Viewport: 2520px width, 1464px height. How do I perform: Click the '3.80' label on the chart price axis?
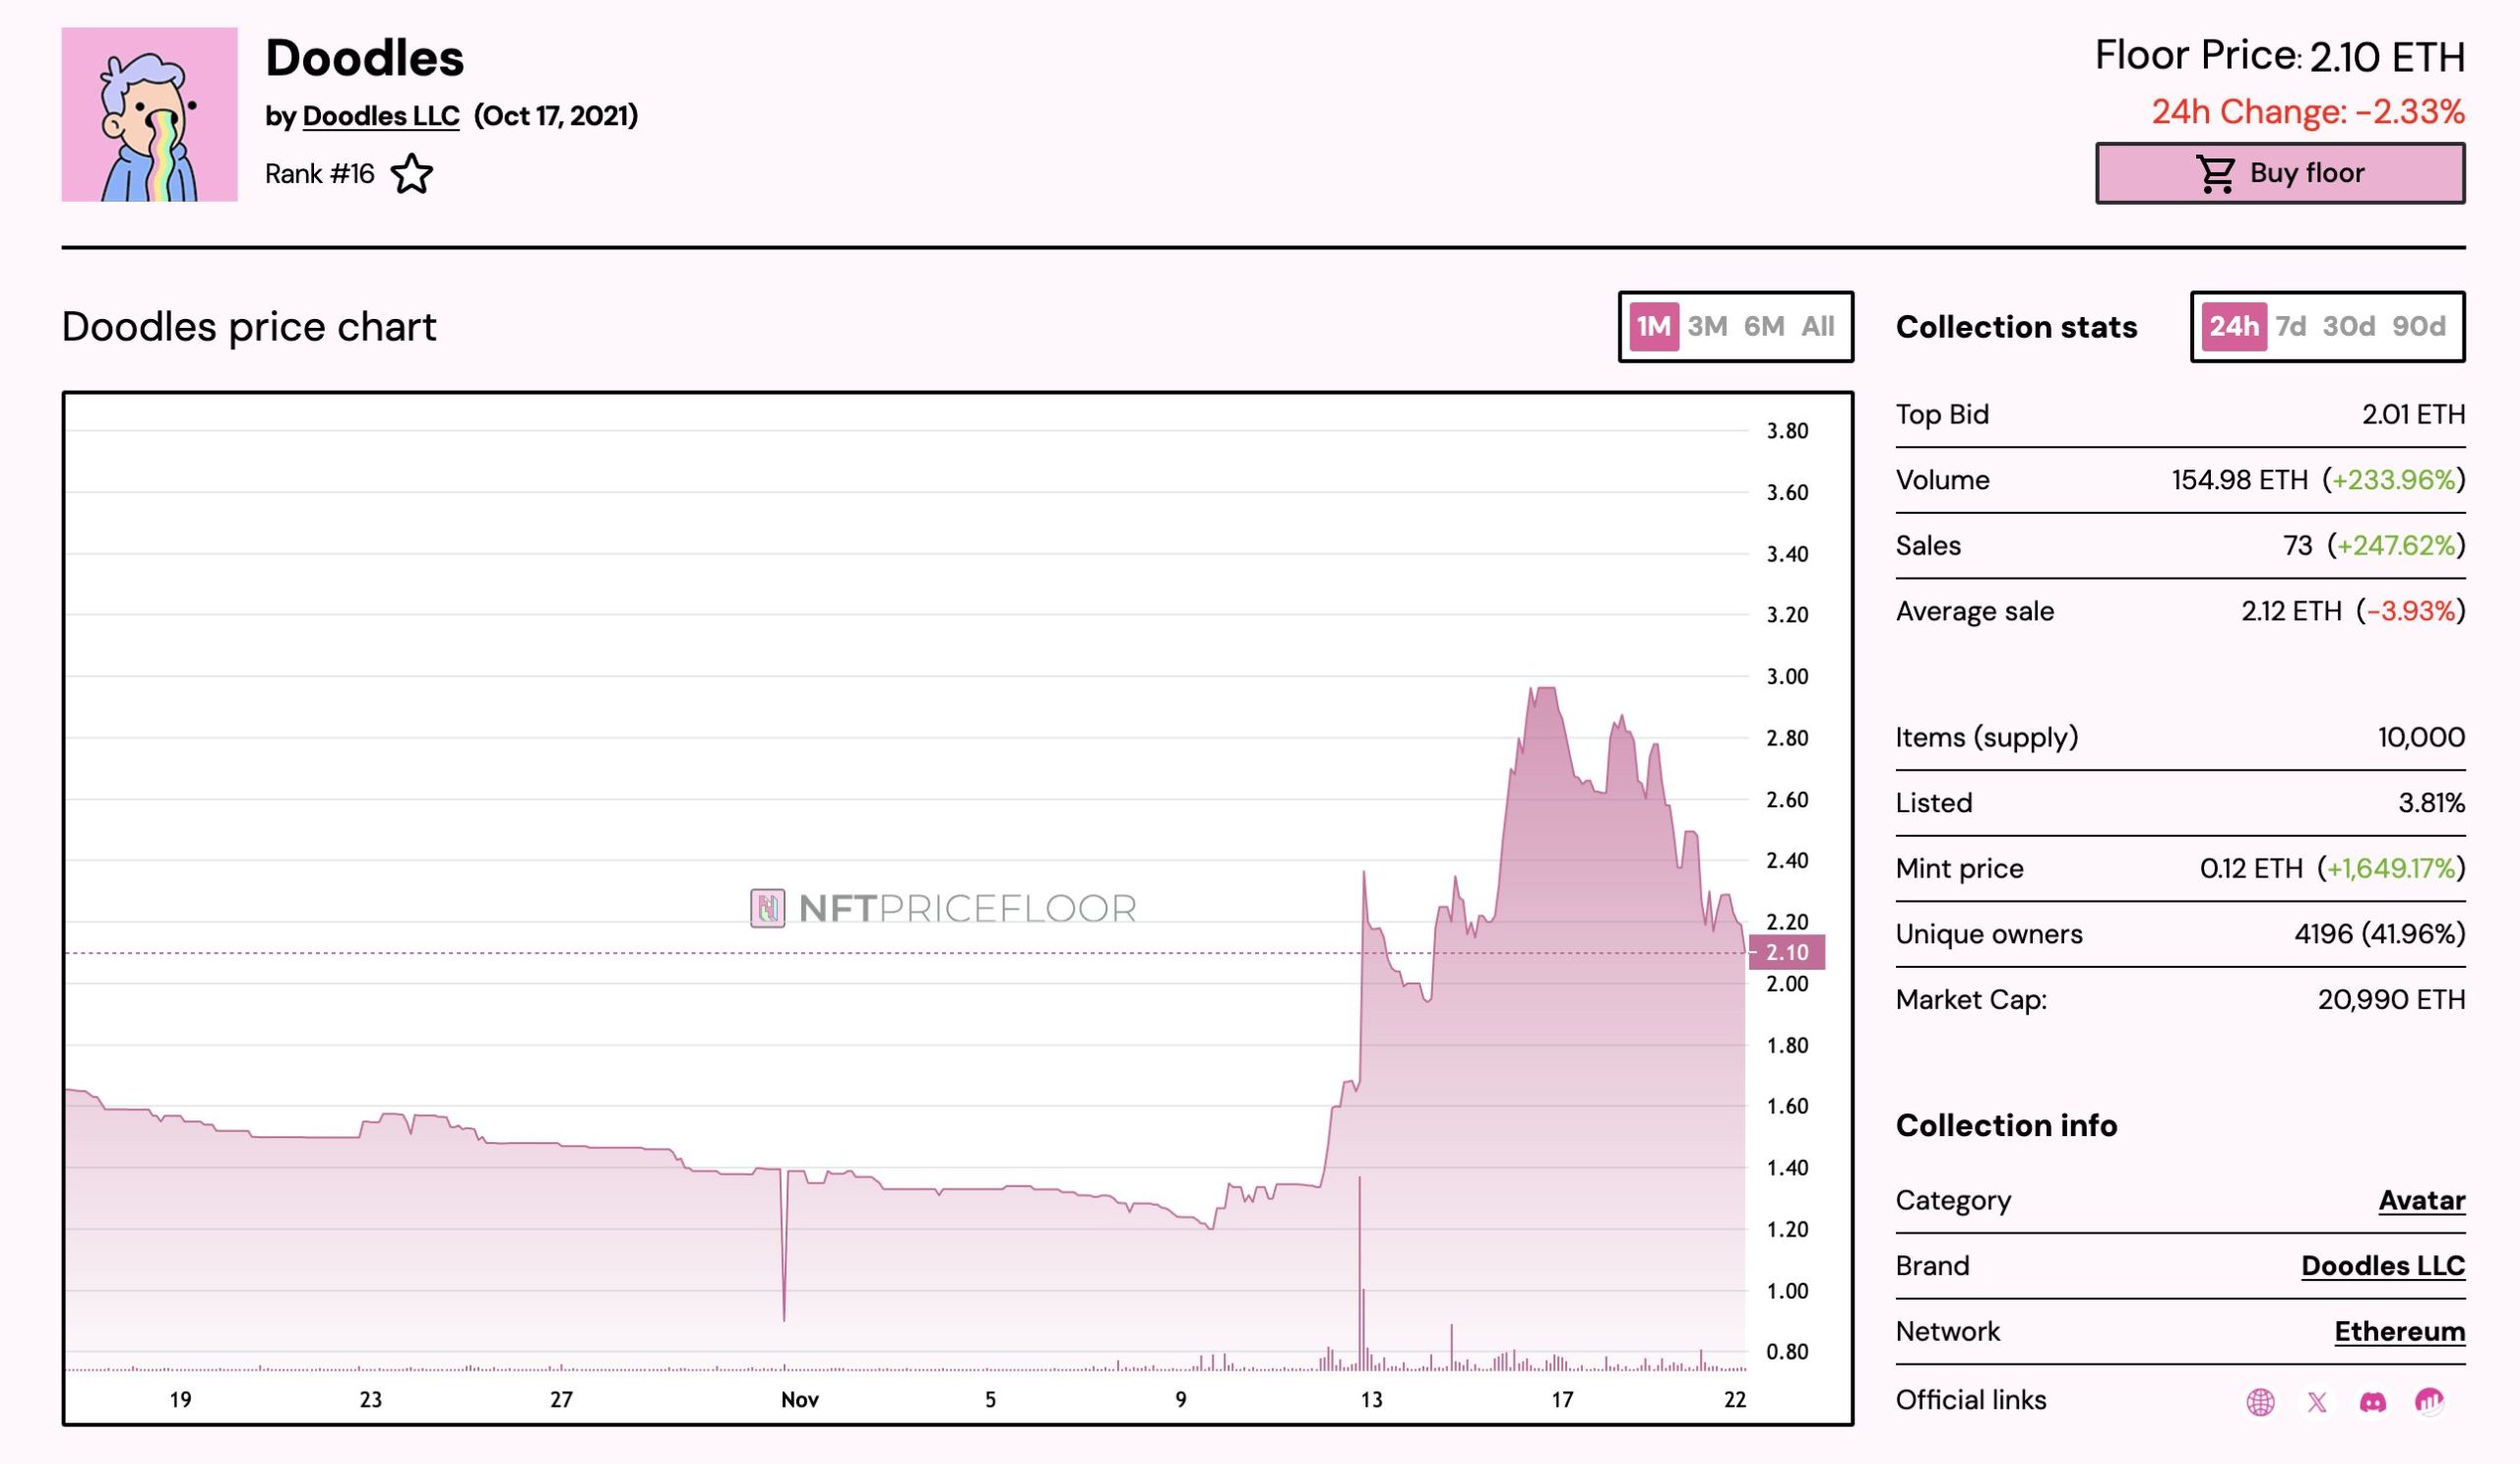(x=1787, y=431)
